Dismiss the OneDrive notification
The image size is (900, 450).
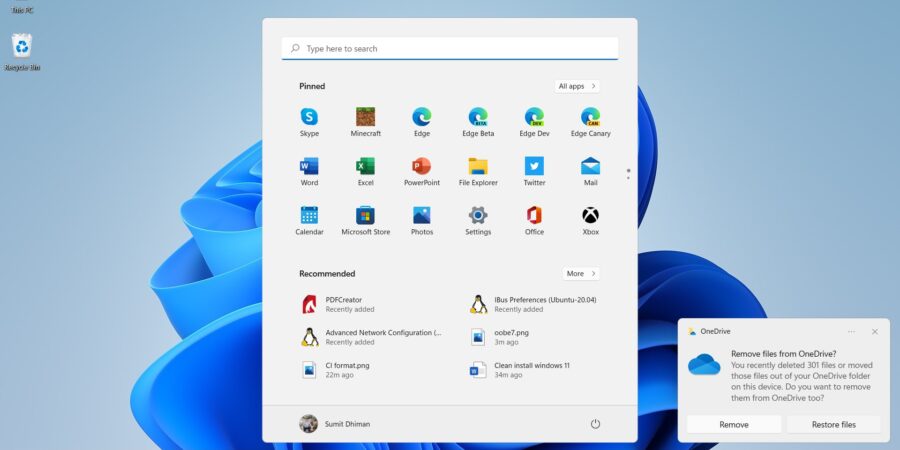point(875,332)
